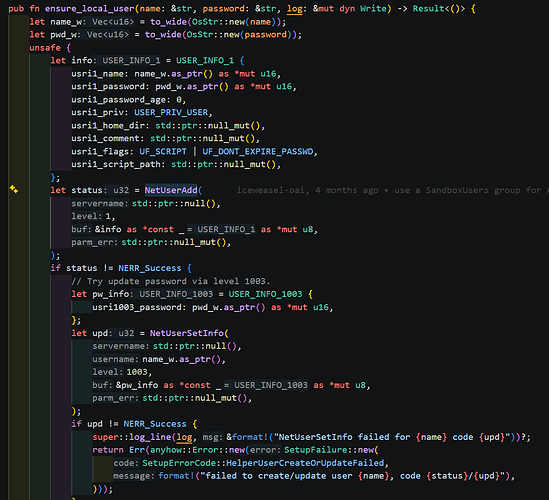Click the pw_info variable declaration
This screenshot has height=500, width=549.
coord(110,294)
